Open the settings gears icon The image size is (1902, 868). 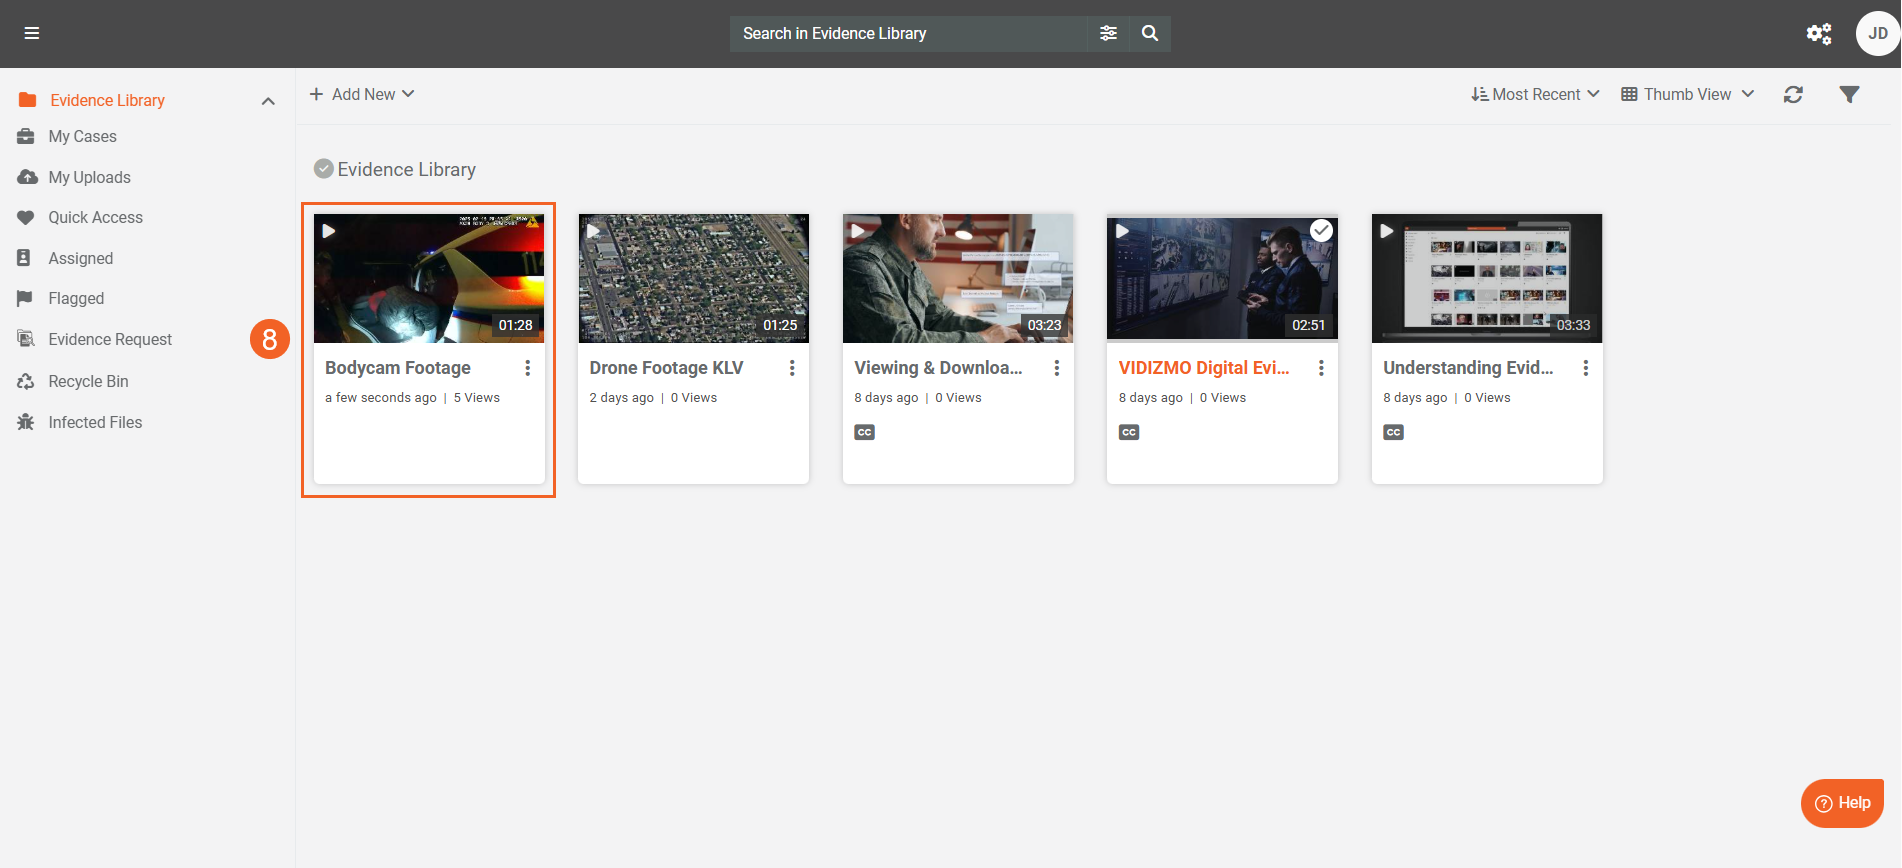pyautogui.click(x=1818, y=34)
